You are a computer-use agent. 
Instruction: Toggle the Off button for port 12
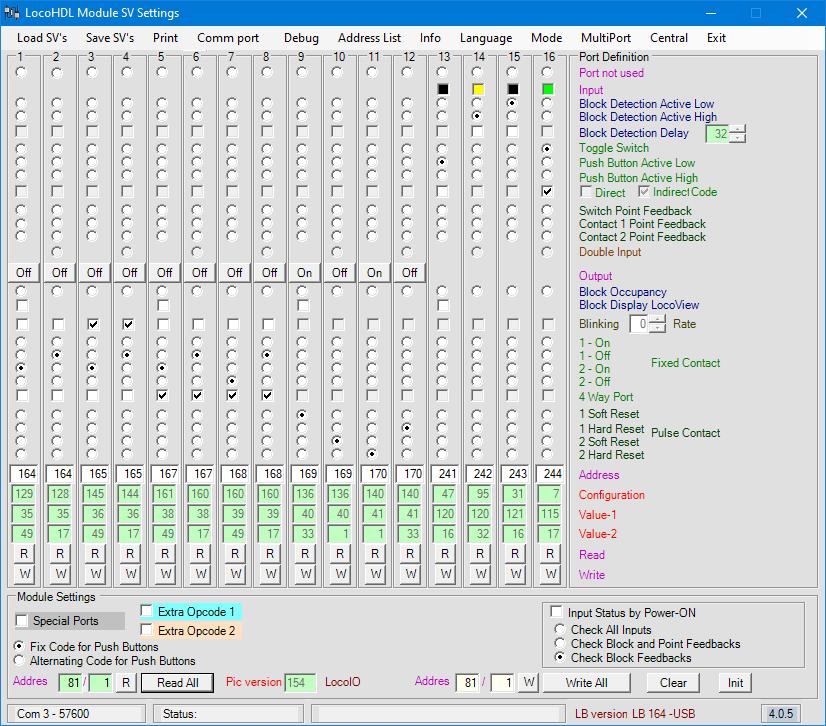pyautogui.click(x=409, y=272)
